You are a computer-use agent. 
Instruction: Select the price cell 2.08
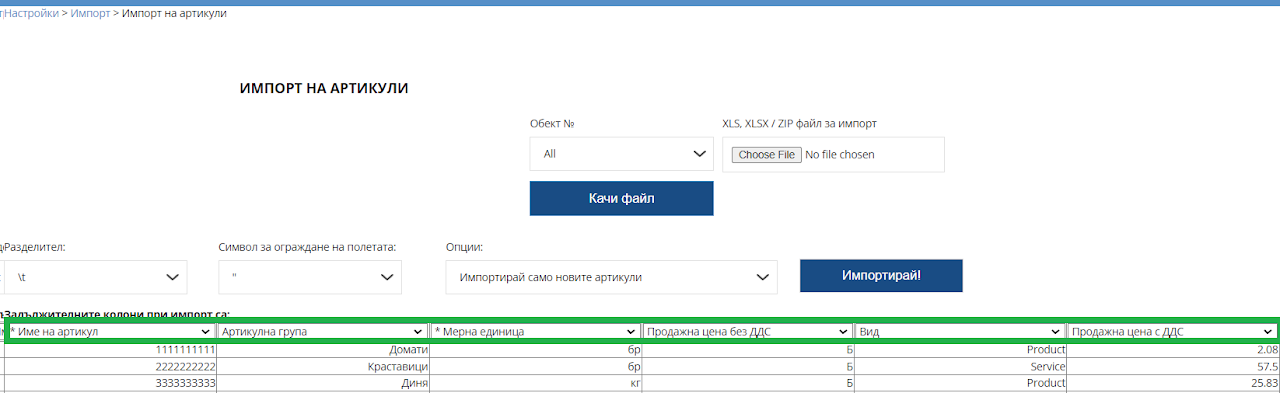tap(1173, 350)
